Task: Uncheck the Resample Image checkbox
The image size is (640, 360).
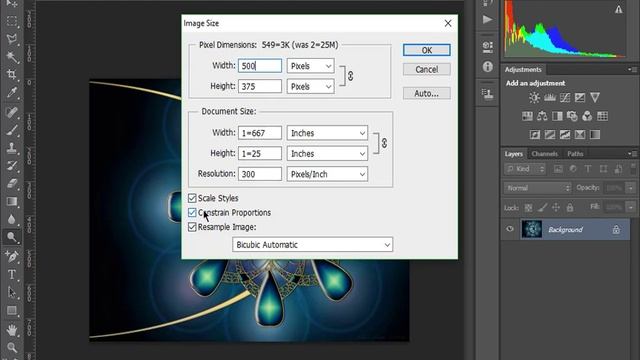Action: [x=192, y=227]
